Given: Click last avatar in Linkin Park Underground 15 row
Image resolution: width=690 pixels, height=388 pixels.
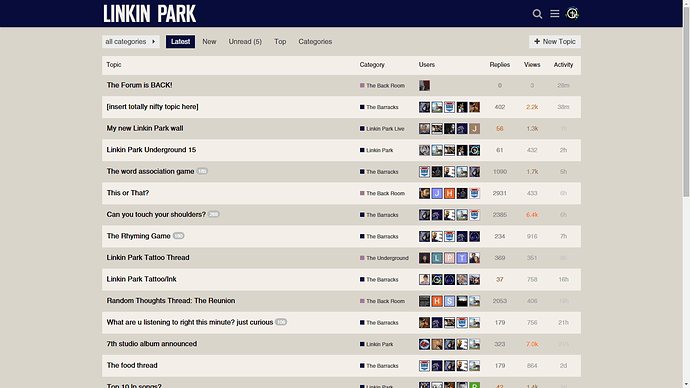Looking at the screenshot, I should 474,150.
